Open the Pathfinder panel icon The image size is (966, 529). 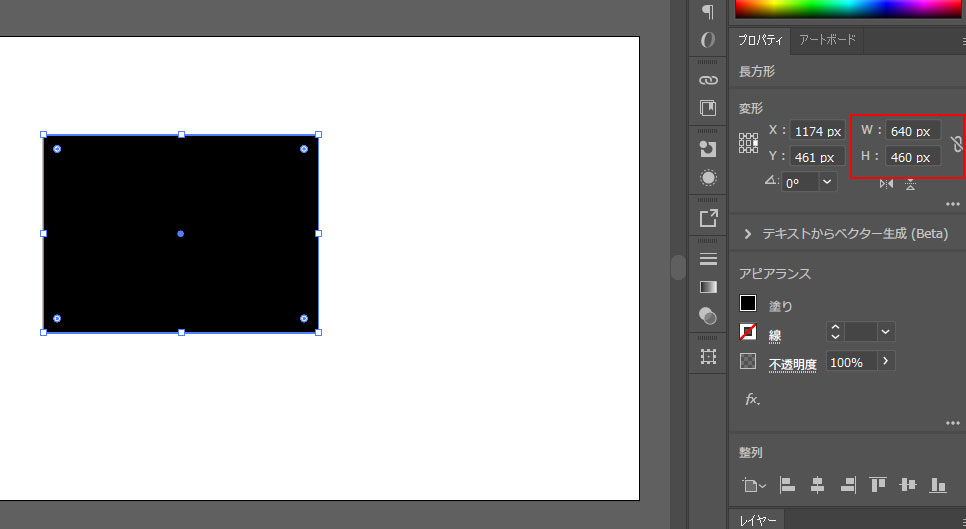708,149
